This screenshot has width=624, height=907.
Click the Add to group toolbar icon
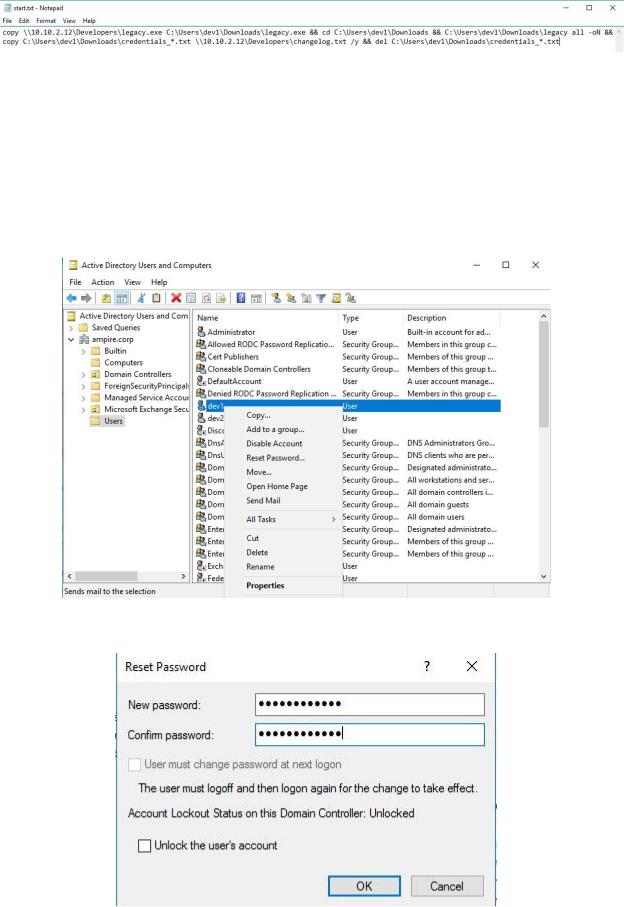click(351, 298)
